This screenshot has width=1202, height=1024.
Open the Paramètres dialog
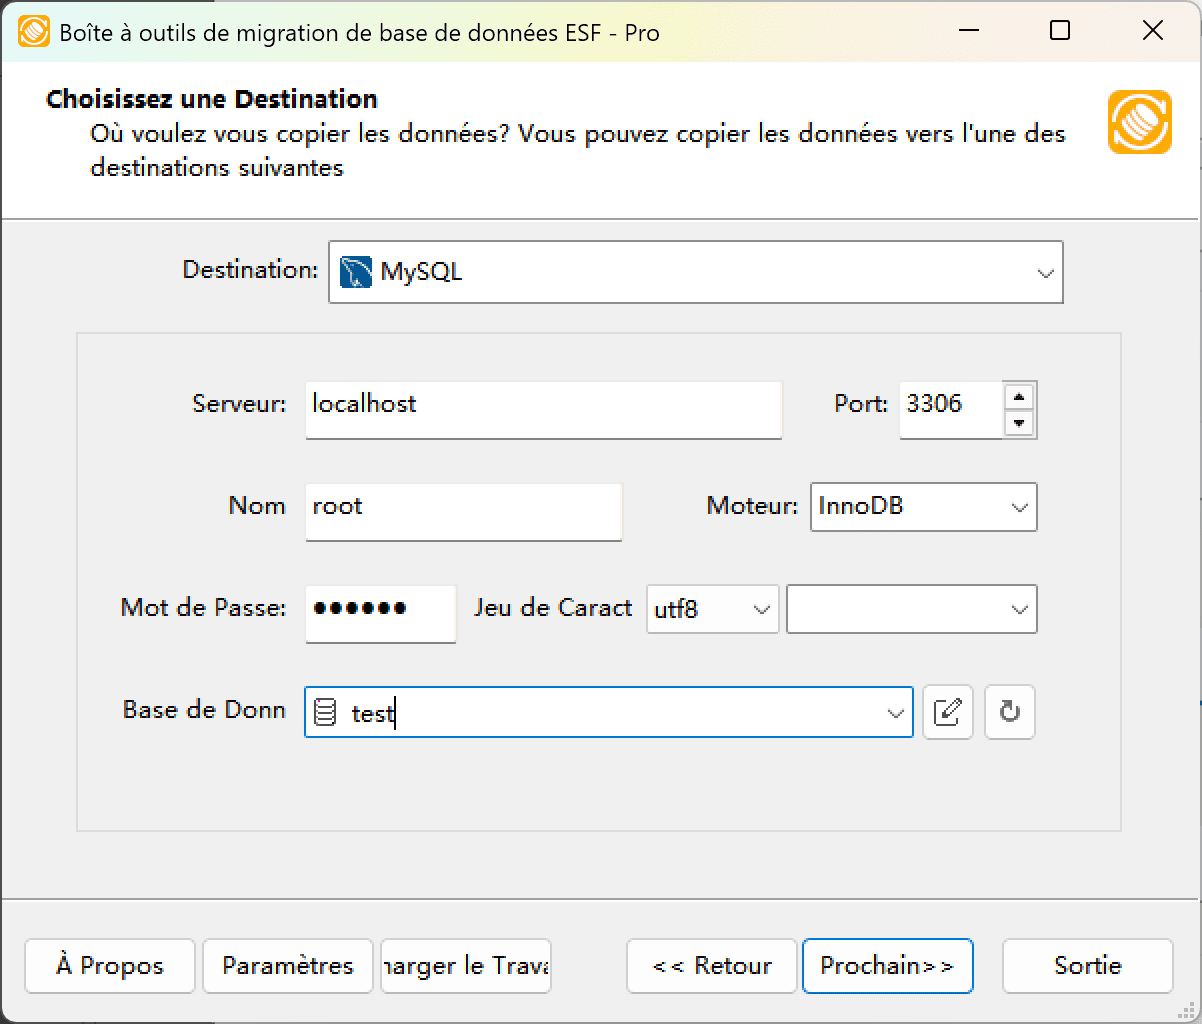click(287, 966)
